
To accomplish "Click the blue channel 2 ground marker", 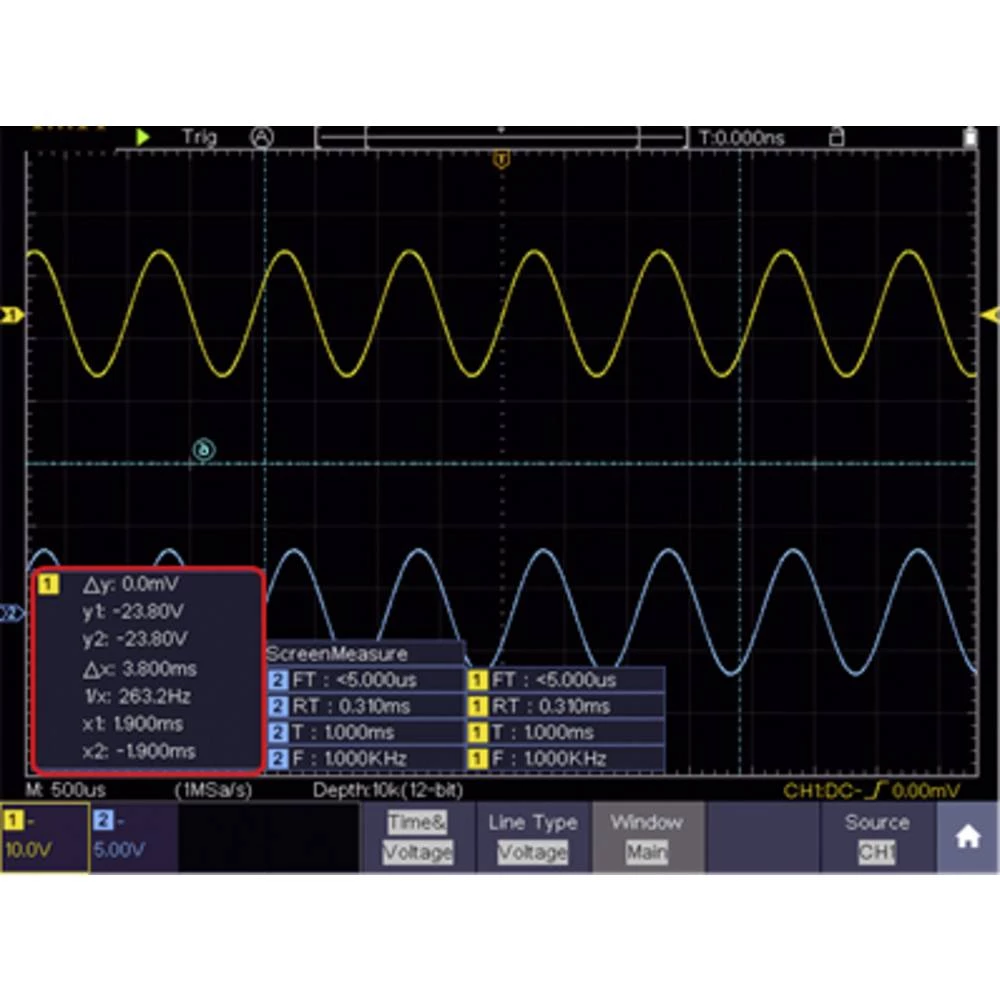I will coord(11,614).
